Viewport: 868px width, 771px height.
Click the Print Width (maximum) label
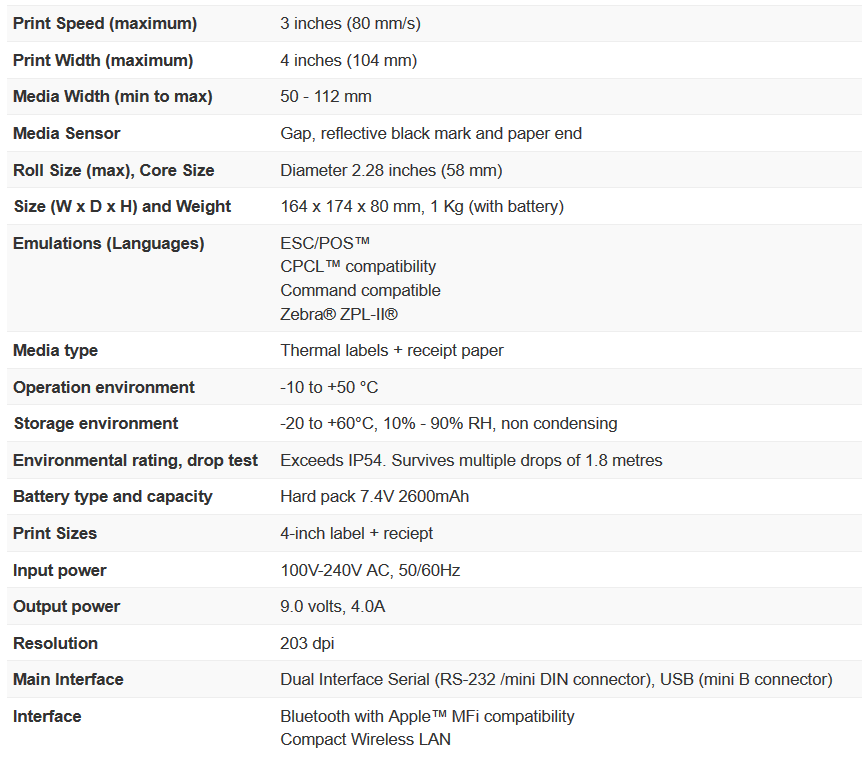coord(103,60)
